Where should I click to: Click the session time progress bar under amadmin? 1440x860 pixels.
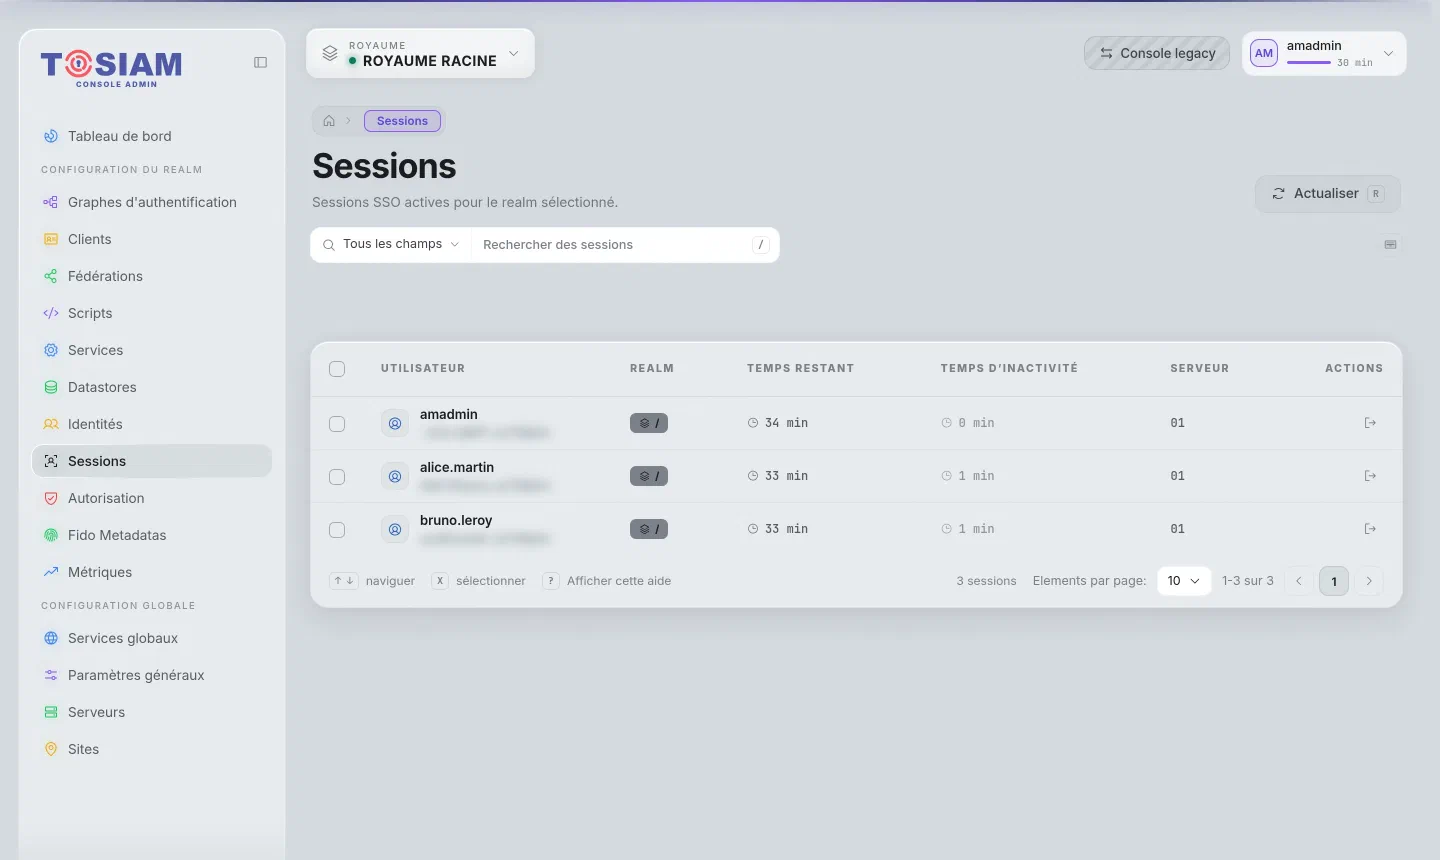coord(1309,63)
